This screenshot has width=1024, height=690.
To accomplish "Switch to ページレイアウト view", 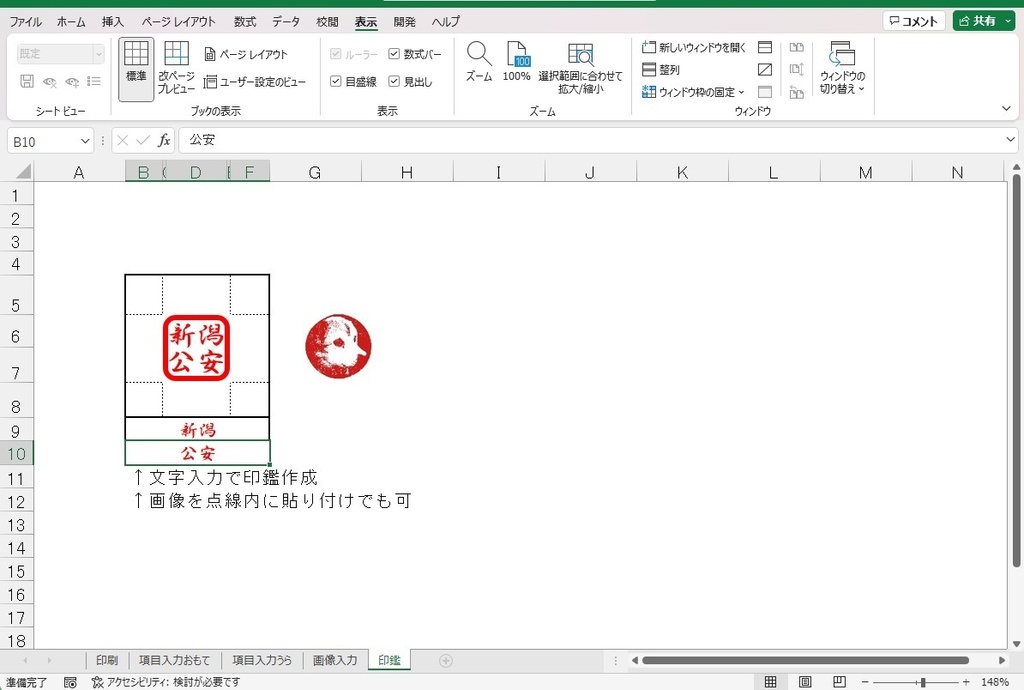I will point(246,54).
